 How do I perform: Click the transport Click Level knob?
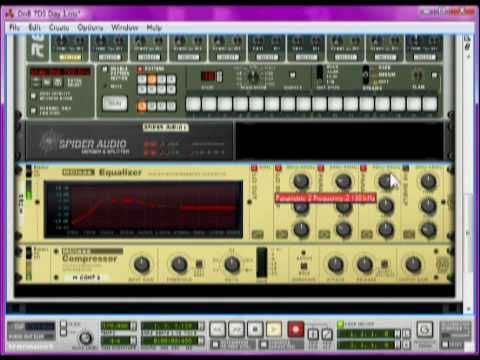tap(85, 338)
